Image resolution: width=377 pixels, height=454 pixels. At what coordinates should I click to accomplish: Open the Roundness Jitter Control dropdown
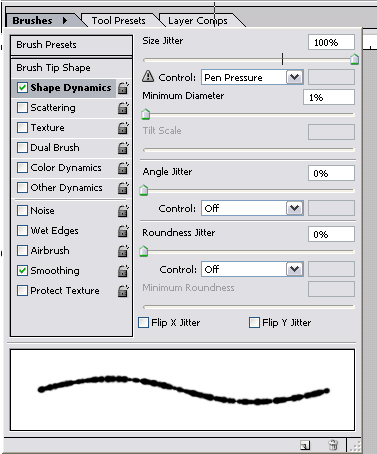252,269
